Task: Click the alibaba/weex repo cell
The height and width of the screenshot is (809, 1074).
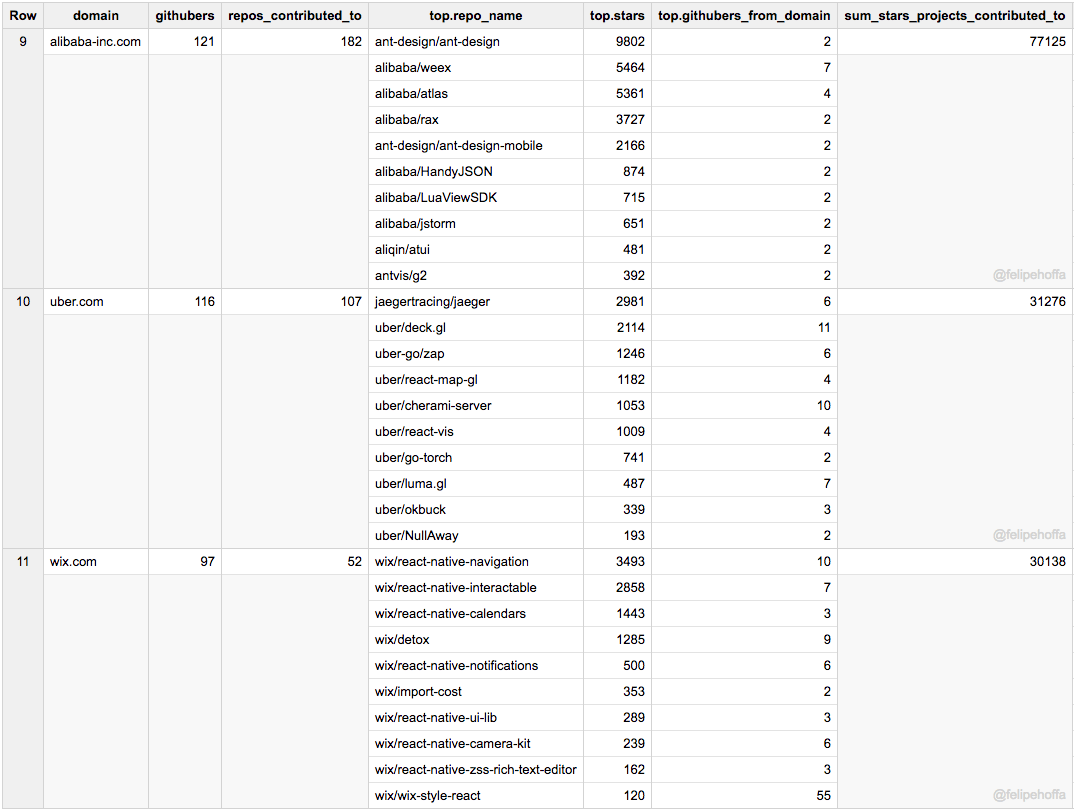Action: (x=413, y=68)
